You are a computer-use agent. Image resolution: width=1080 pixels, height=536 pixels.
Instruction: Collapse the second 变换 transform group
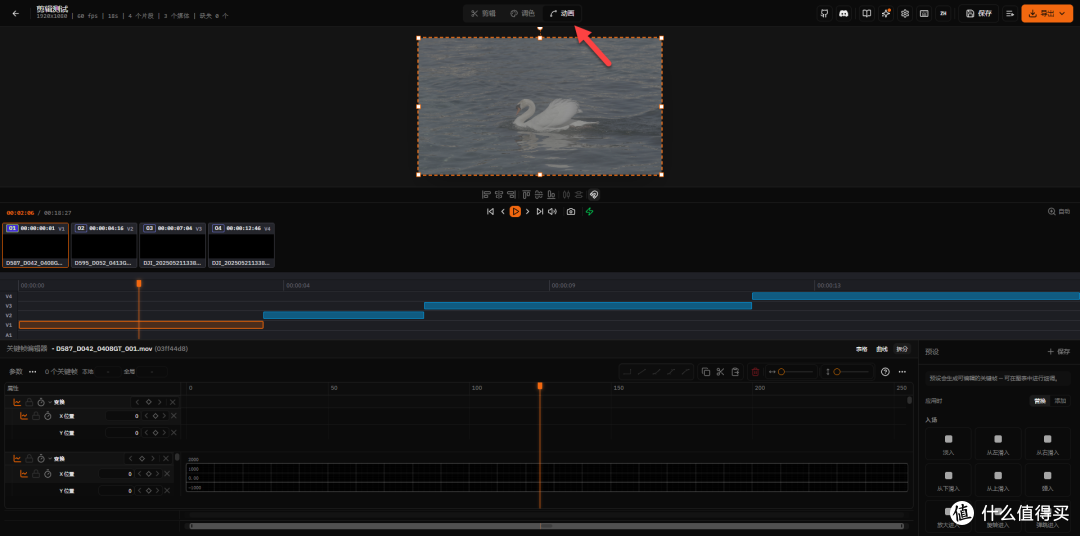pos(50,458)
